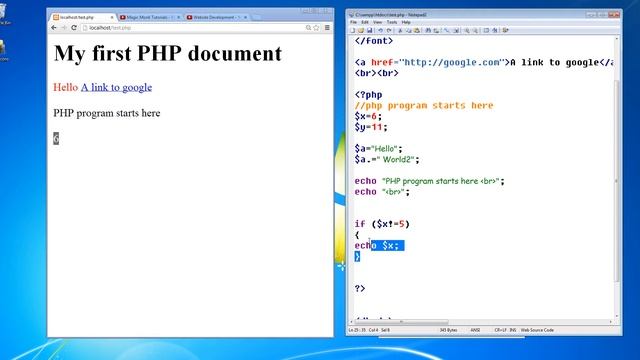Click the Zoom Out magnifier icon in Notepad2
The height and width of the screenshot is (360, 640).
pyautogui.click(x=476, y=30)
